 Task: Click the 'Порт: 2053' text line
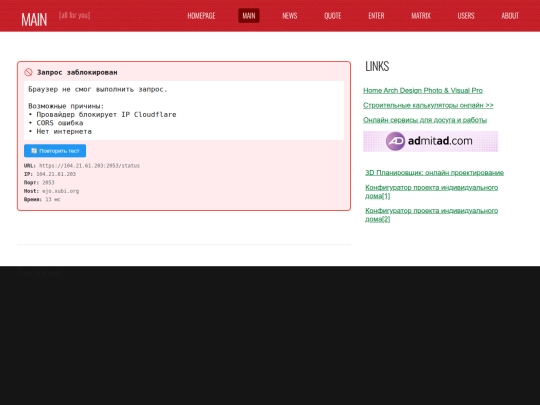coord(39,183)
